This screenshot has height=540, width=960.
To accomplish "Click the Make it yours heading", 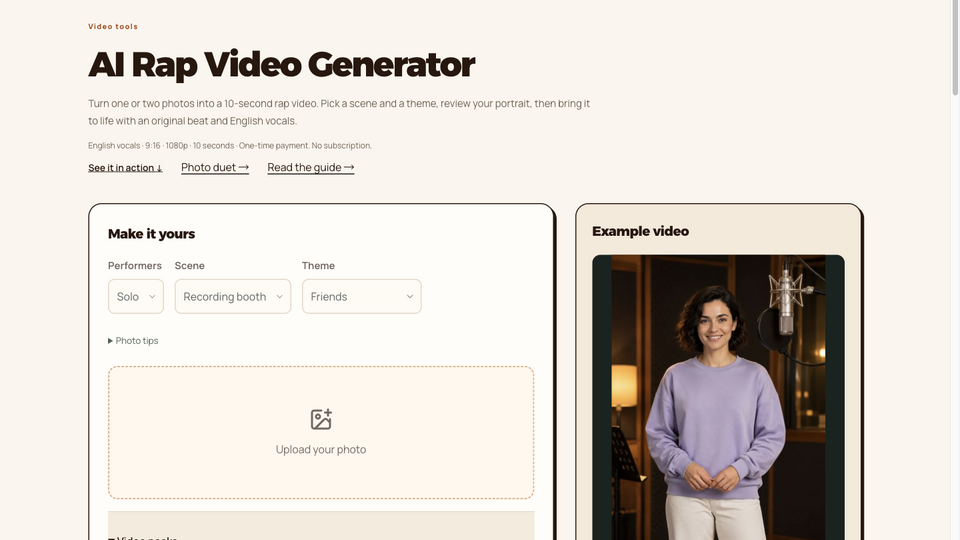I will point(151,234).
